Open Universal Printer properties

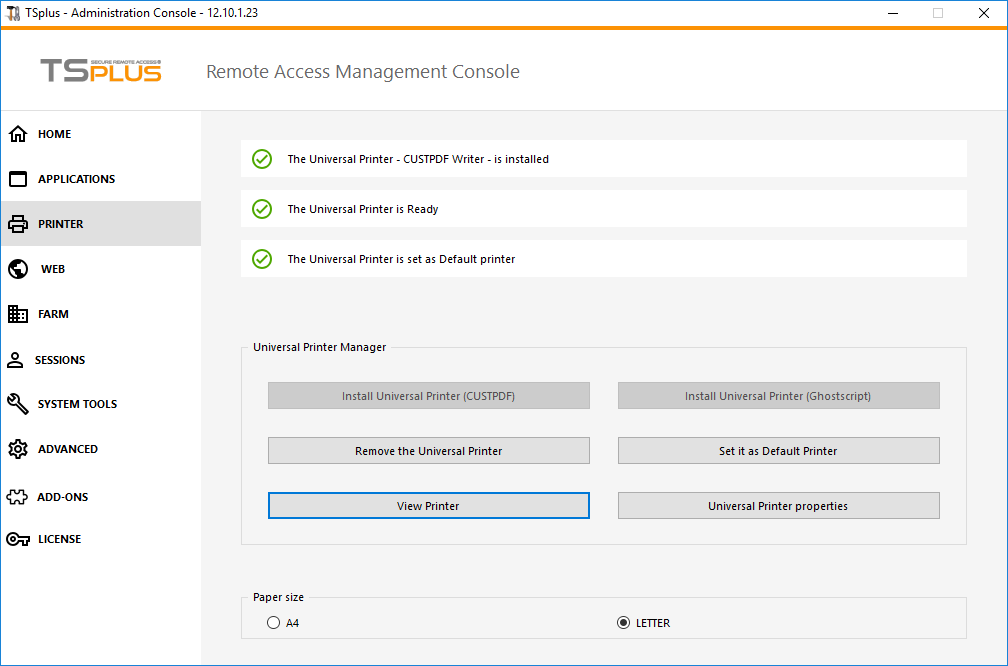click(x=778, y=505)
